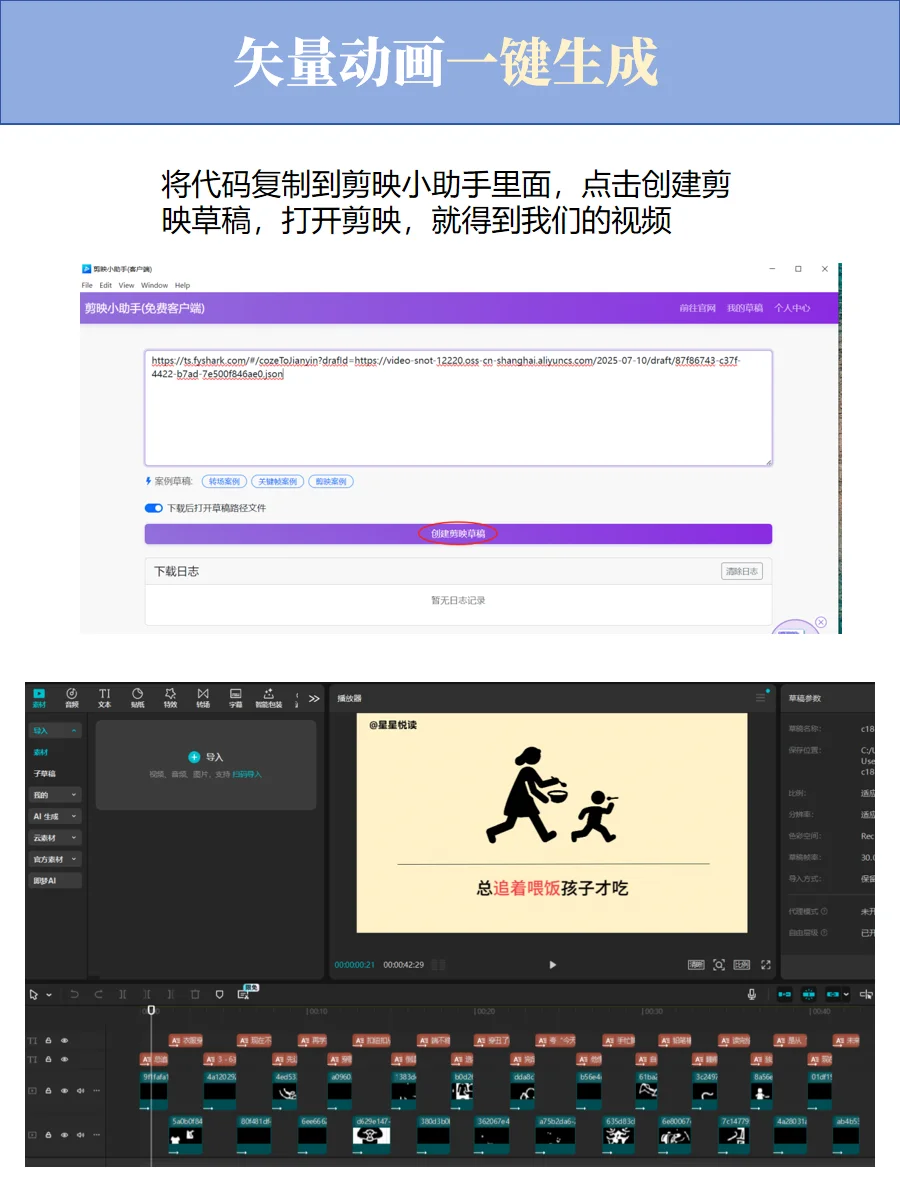Play the preview in the player

[552, 965]
